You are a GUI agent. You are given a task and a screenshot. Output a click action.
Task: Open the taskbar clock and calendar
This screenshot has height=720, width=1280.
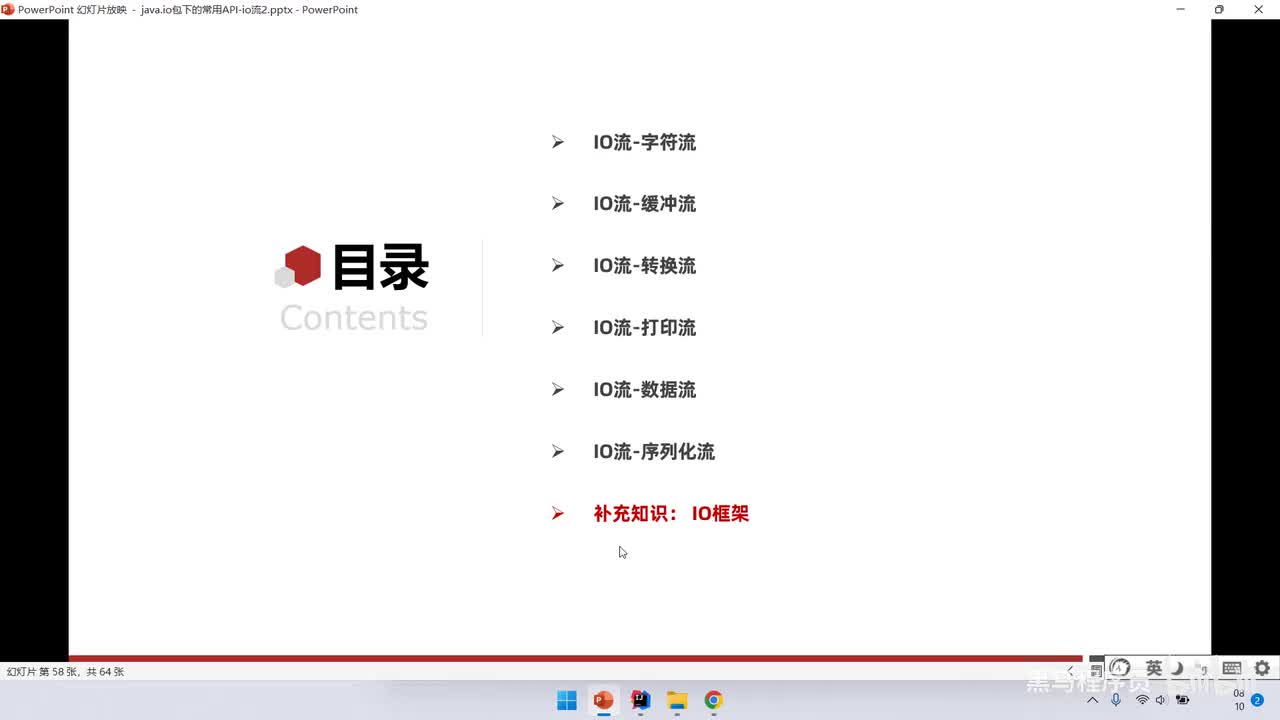(1239, 700)
